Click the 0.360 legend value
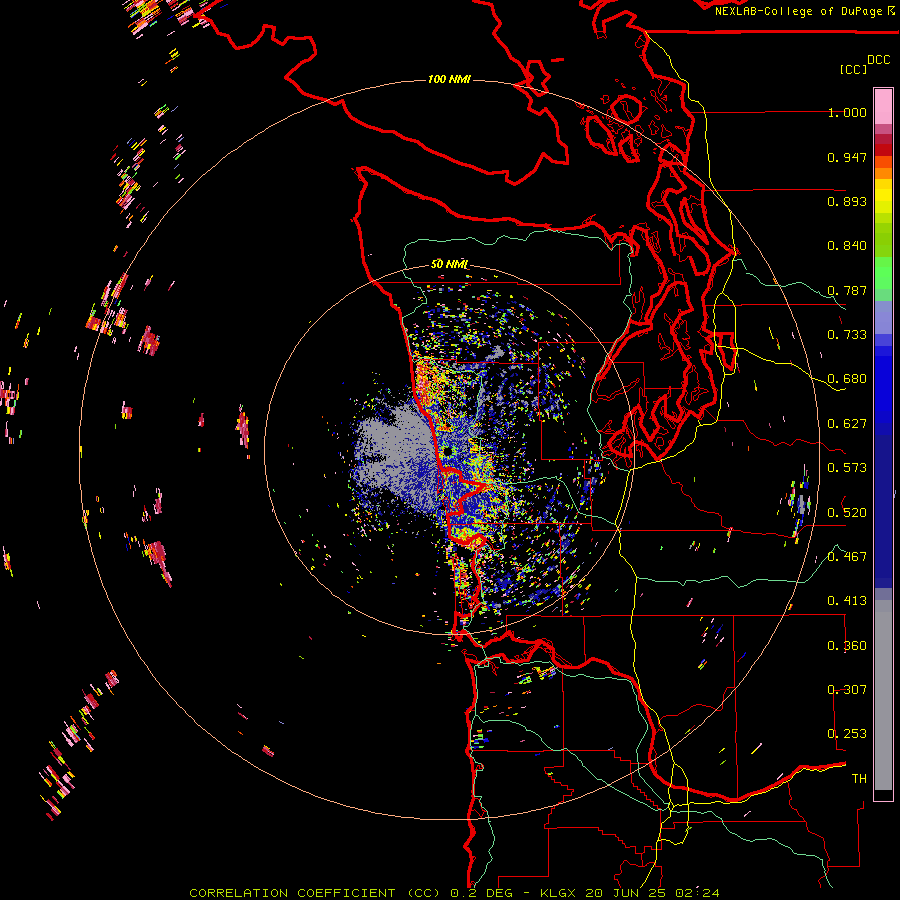The height and width of the screenshot is (900, 900). coord(847,646)
